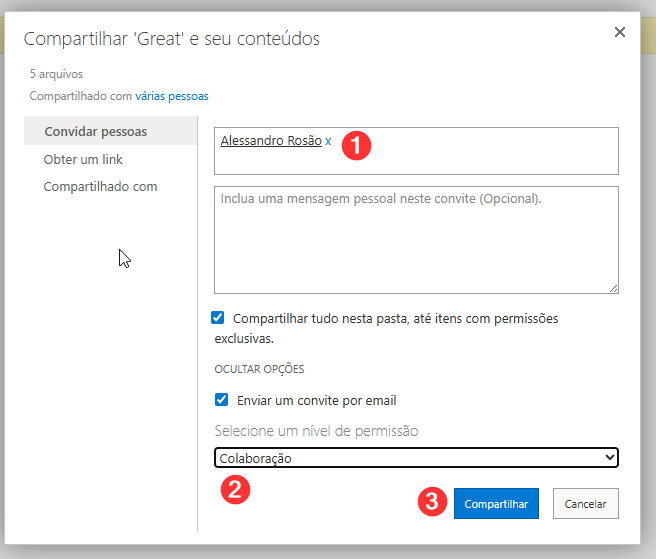Image resolution: width=656 pixels, height=559 pixels.
Task: Click the Cancelar button
Action: pyautogui.click(x=586, y=504)
